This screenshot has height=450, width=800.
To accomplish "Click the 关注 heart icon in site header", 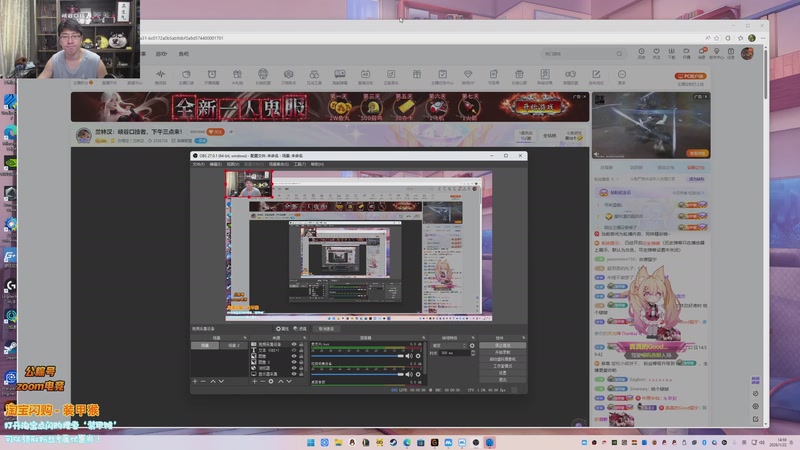I will click(656, 52).
